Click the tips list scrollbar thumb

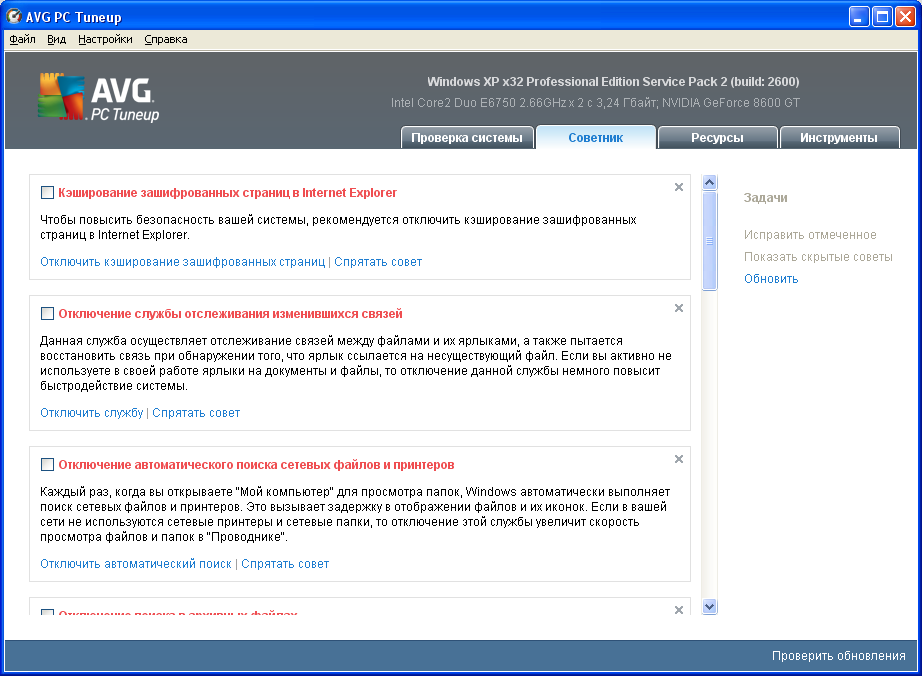710,241
